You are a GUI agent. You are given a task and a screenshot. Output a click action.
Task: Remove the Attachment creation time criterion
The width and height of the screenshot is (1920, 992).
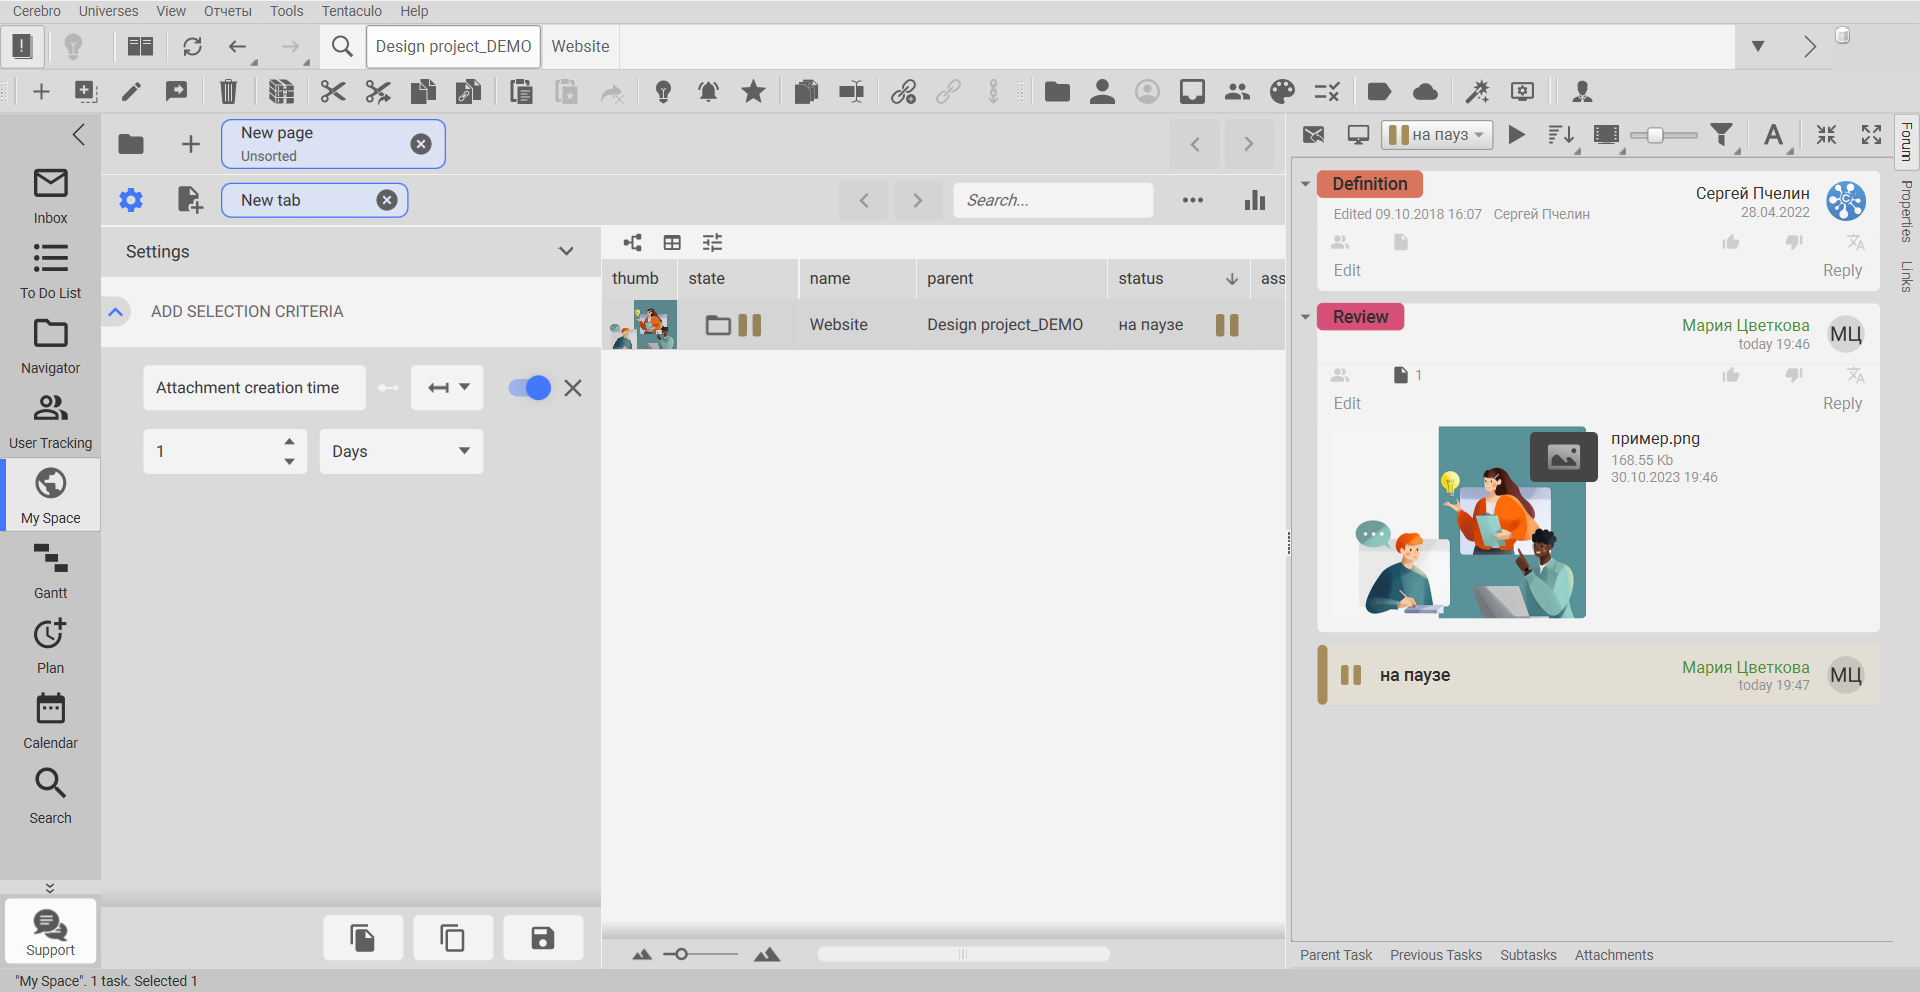(573, 388)
